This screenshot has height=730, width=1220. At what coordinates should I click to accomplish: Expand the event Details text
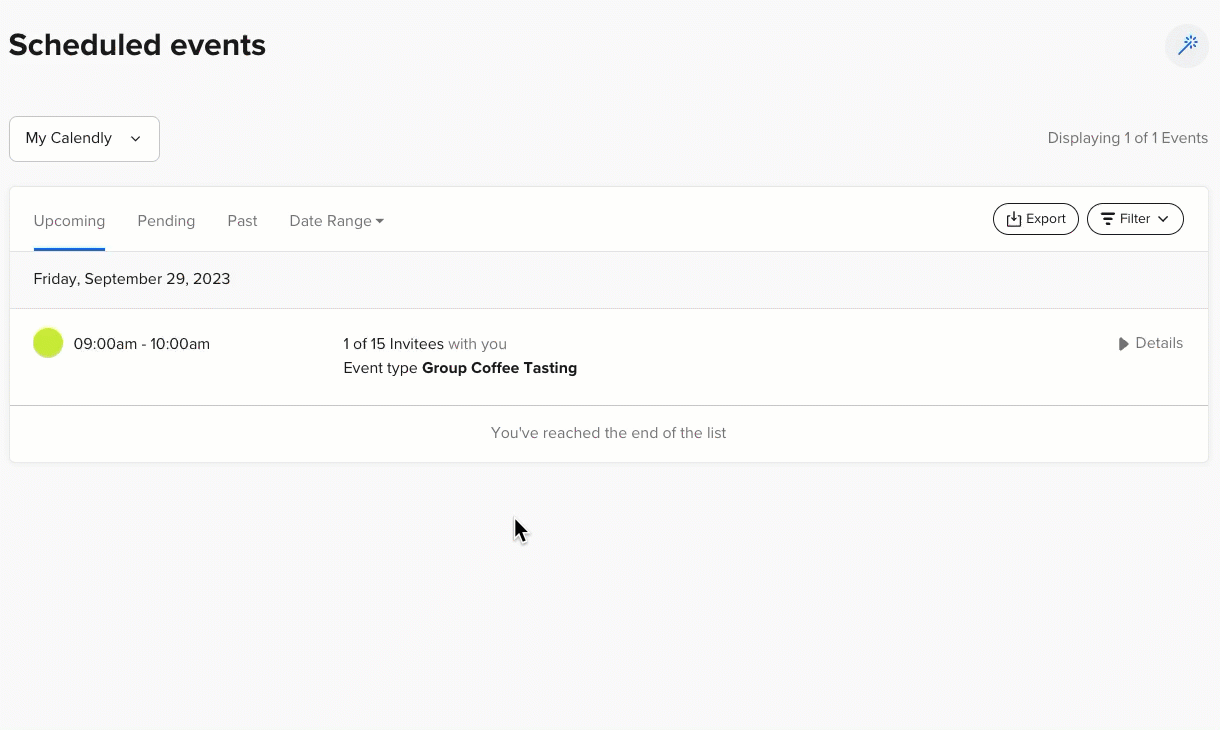(x=1159, y=343)
